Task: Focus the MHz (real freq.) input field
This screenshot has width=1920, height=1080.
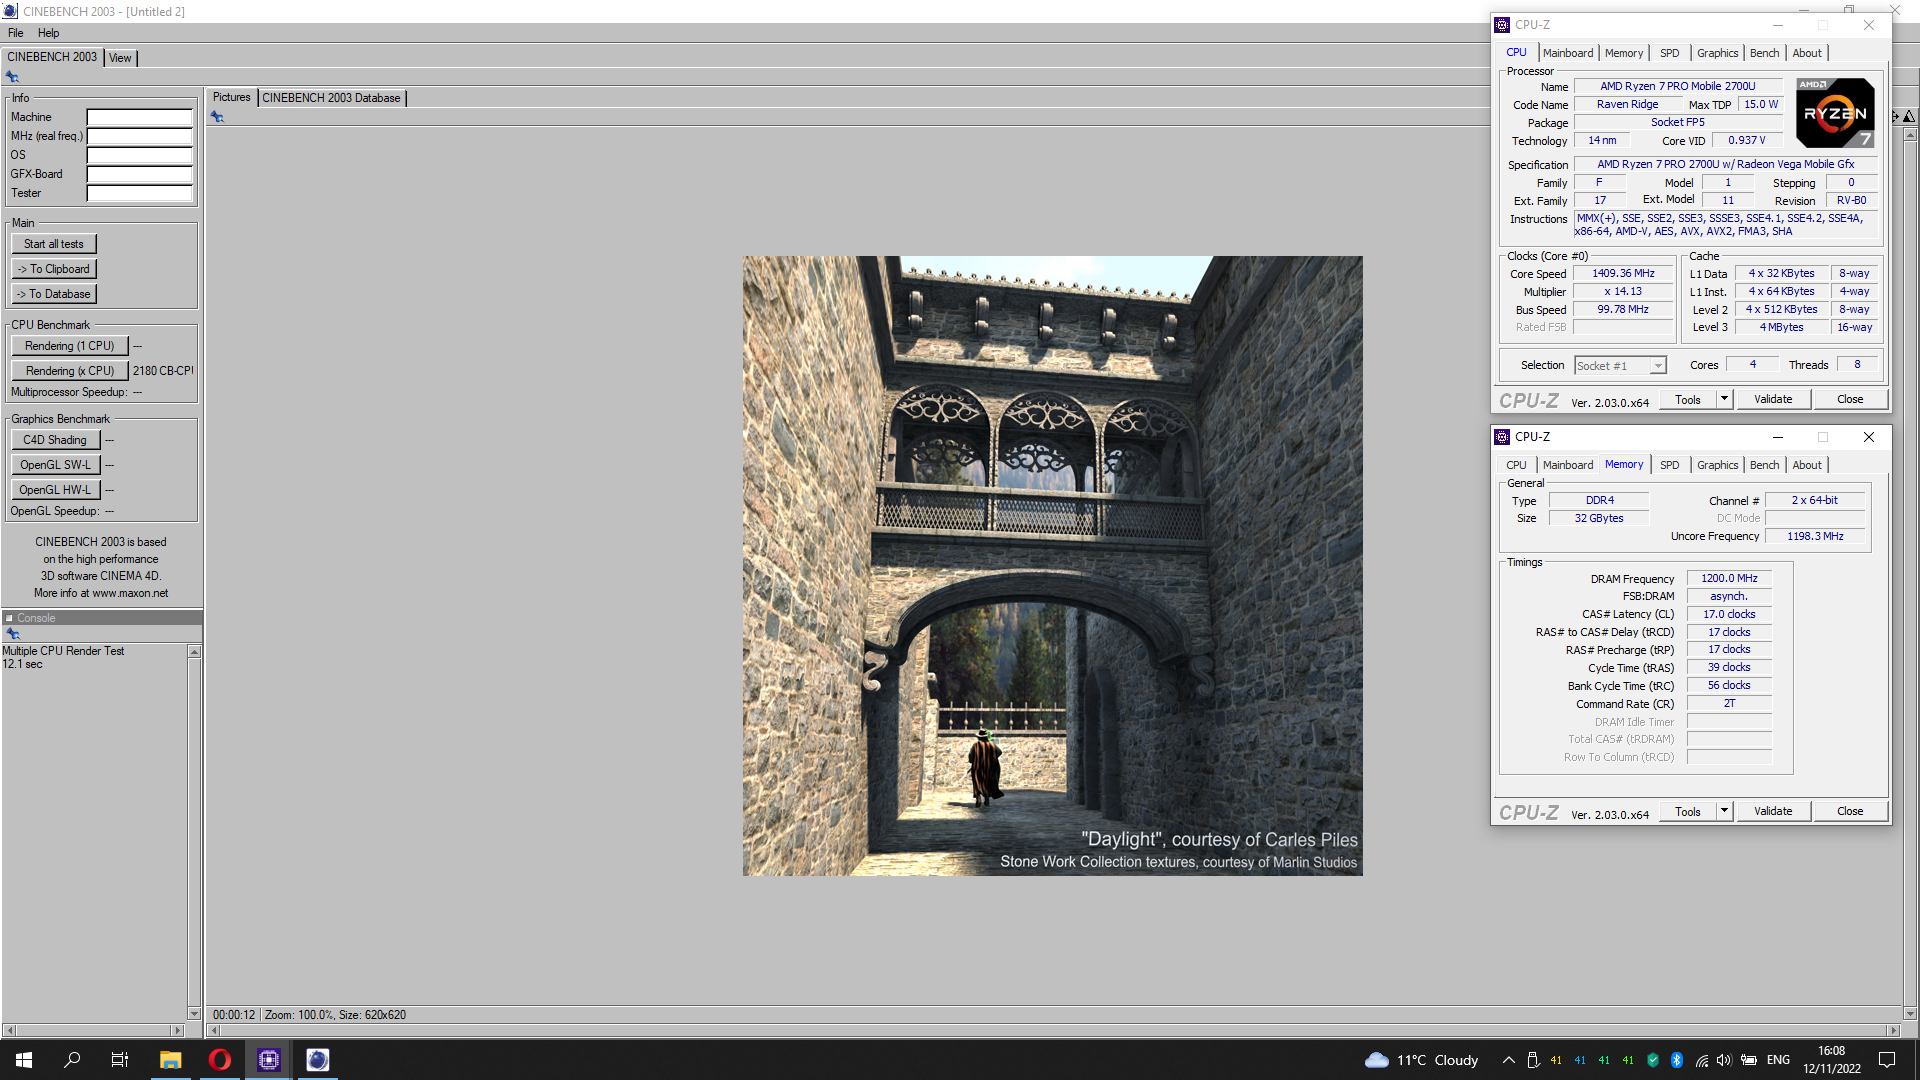Action: click(x=139, y=136)
